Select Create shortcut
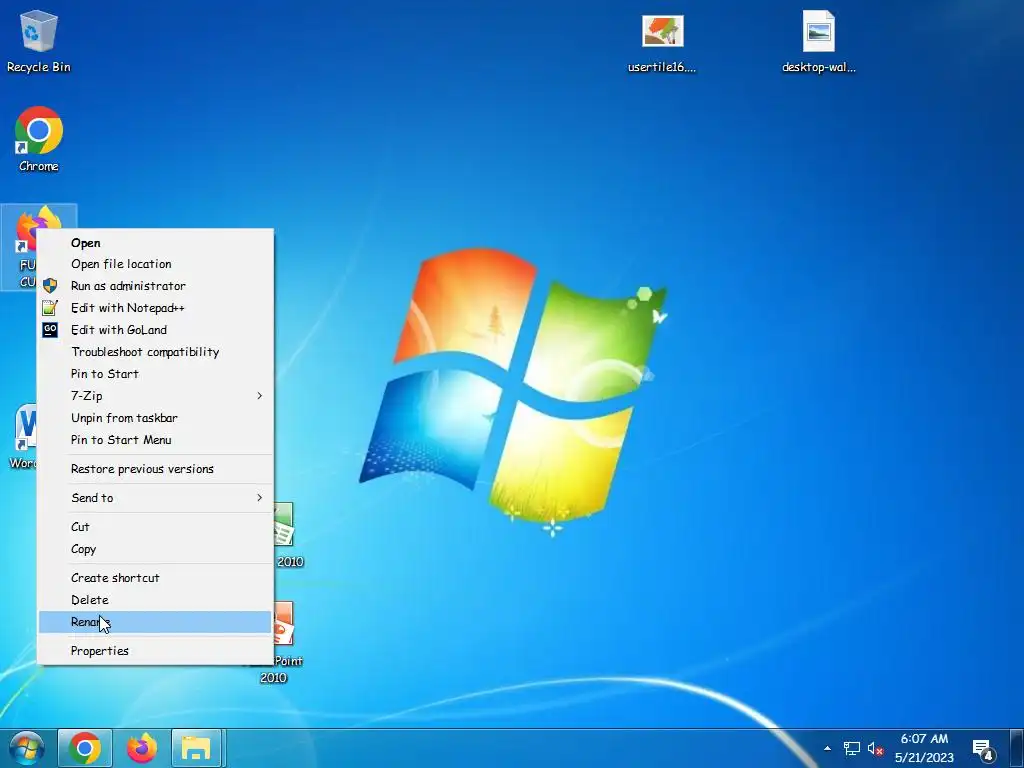The height and width of the screenshot is (768, 1024). (155, 577)
